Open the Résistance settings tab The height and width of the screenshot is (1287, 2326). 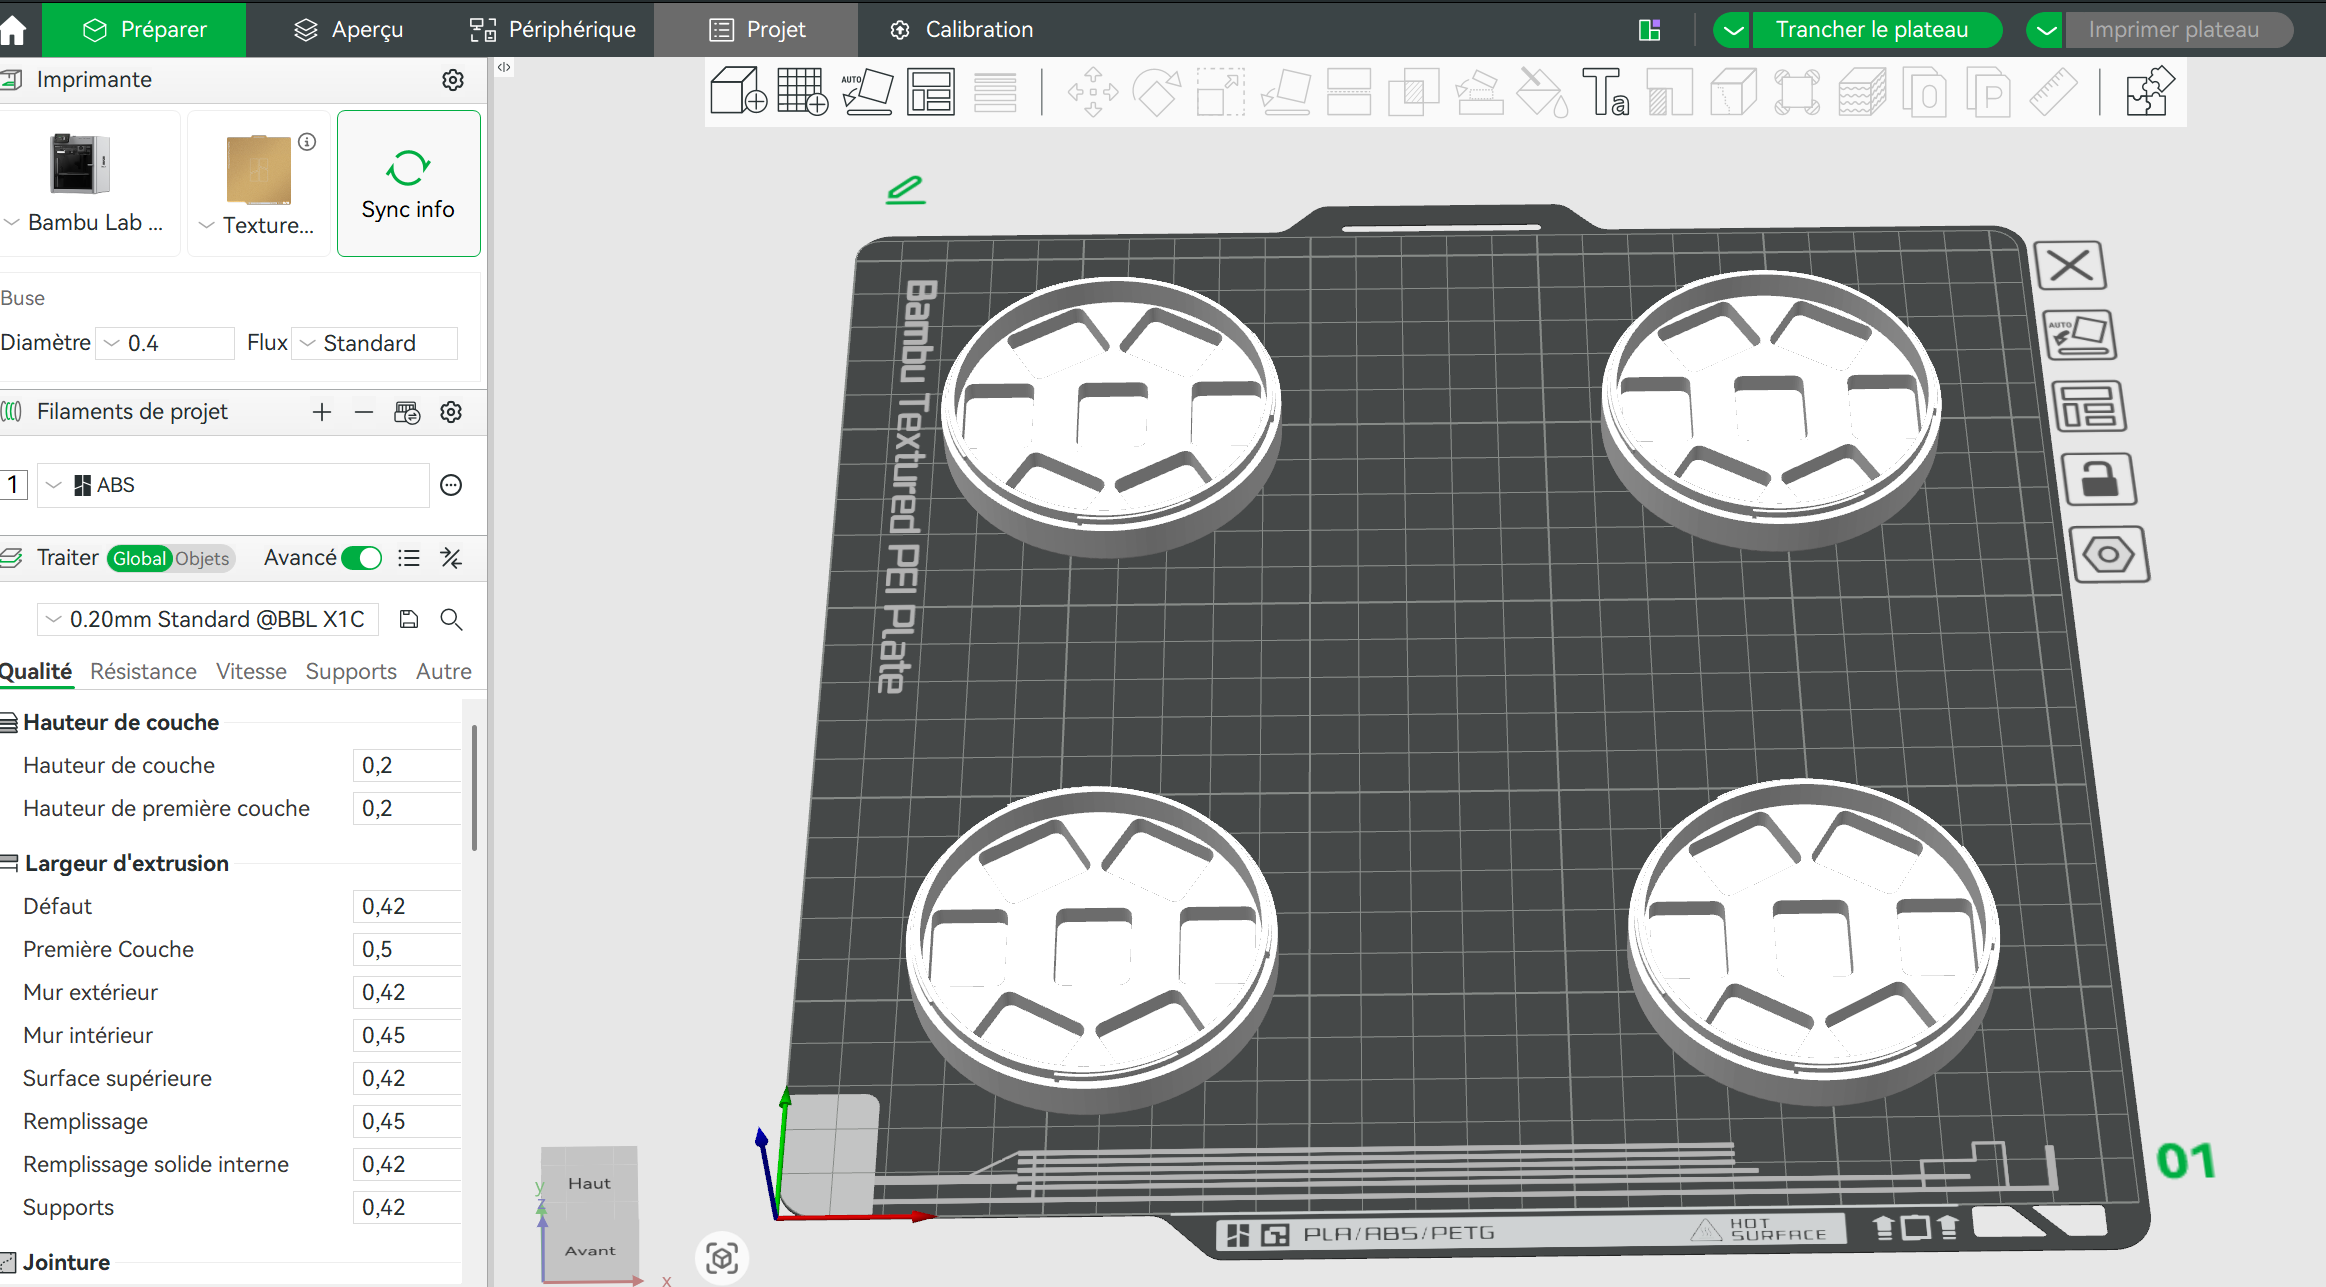point(143,671)
